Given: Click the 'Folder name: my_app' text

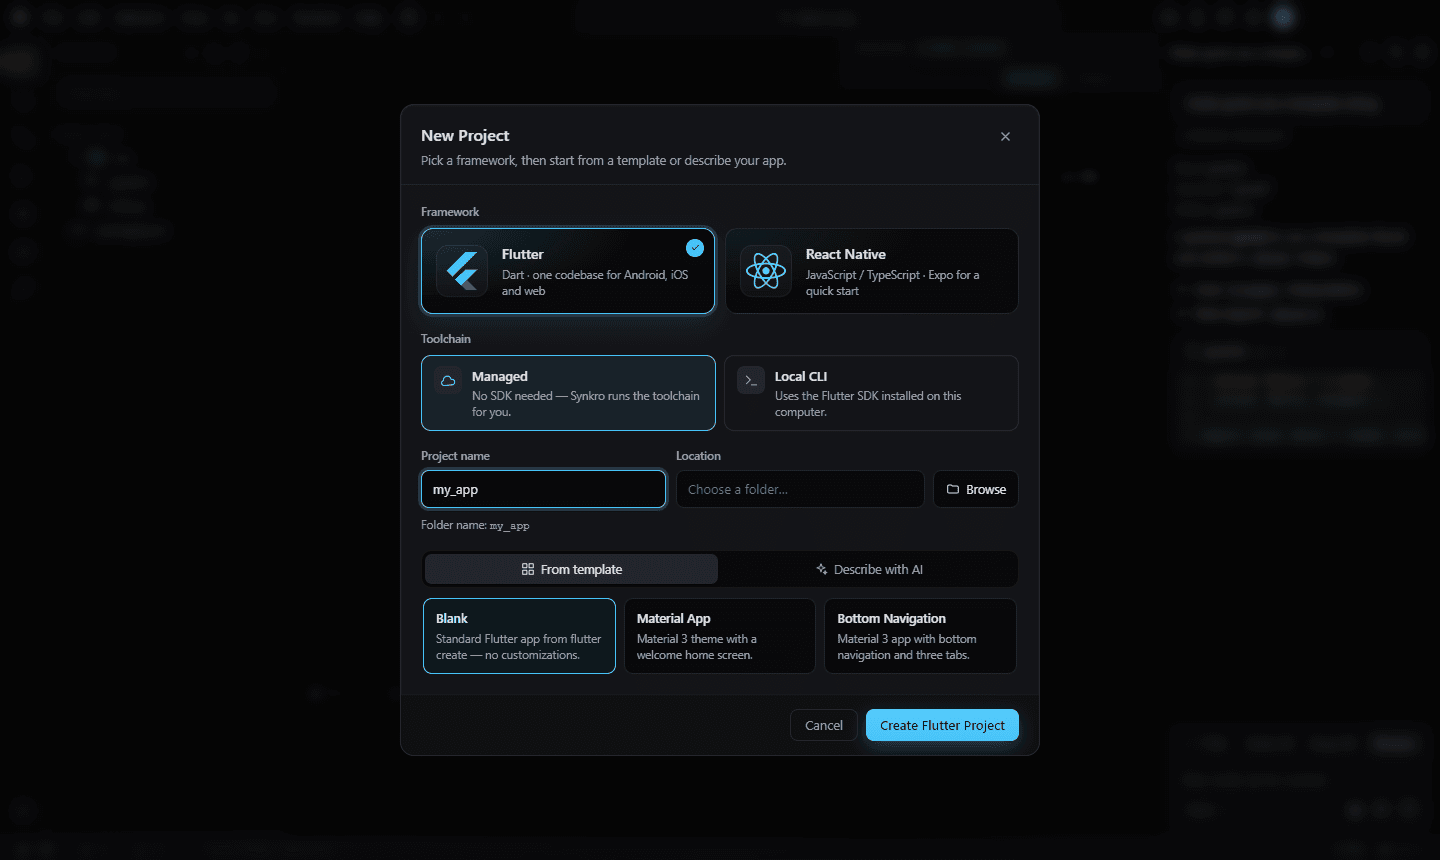Looking at the screenshot, I should pos(475,525).
